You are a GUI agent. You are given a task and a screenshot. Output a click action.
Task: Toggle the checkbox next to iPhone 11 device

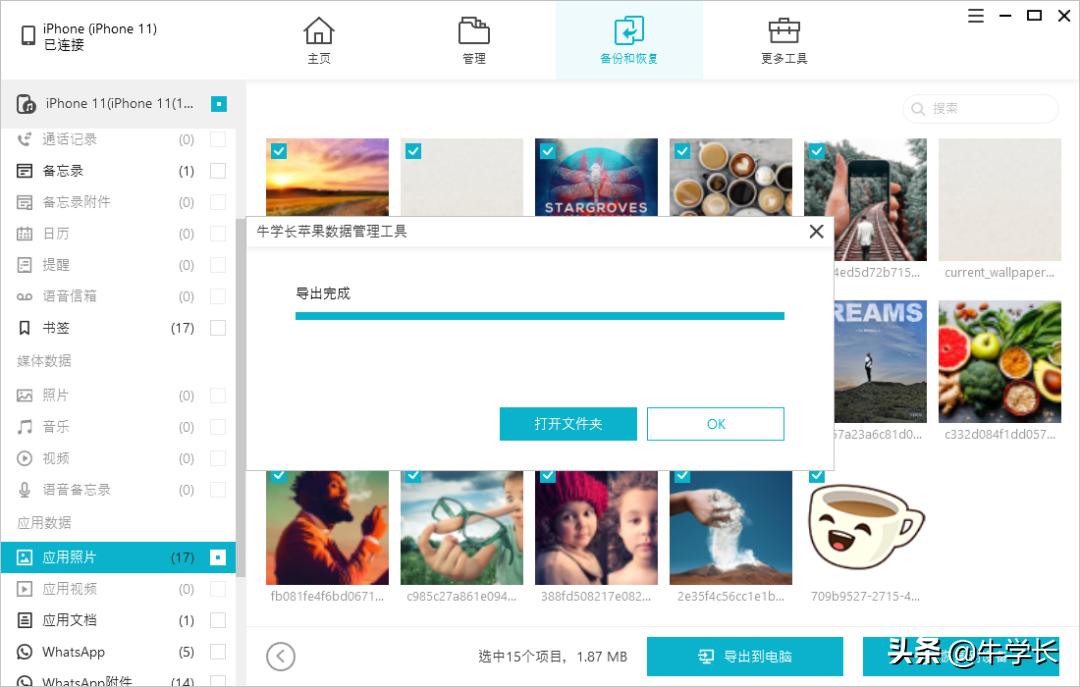click(x=218, y=103)
